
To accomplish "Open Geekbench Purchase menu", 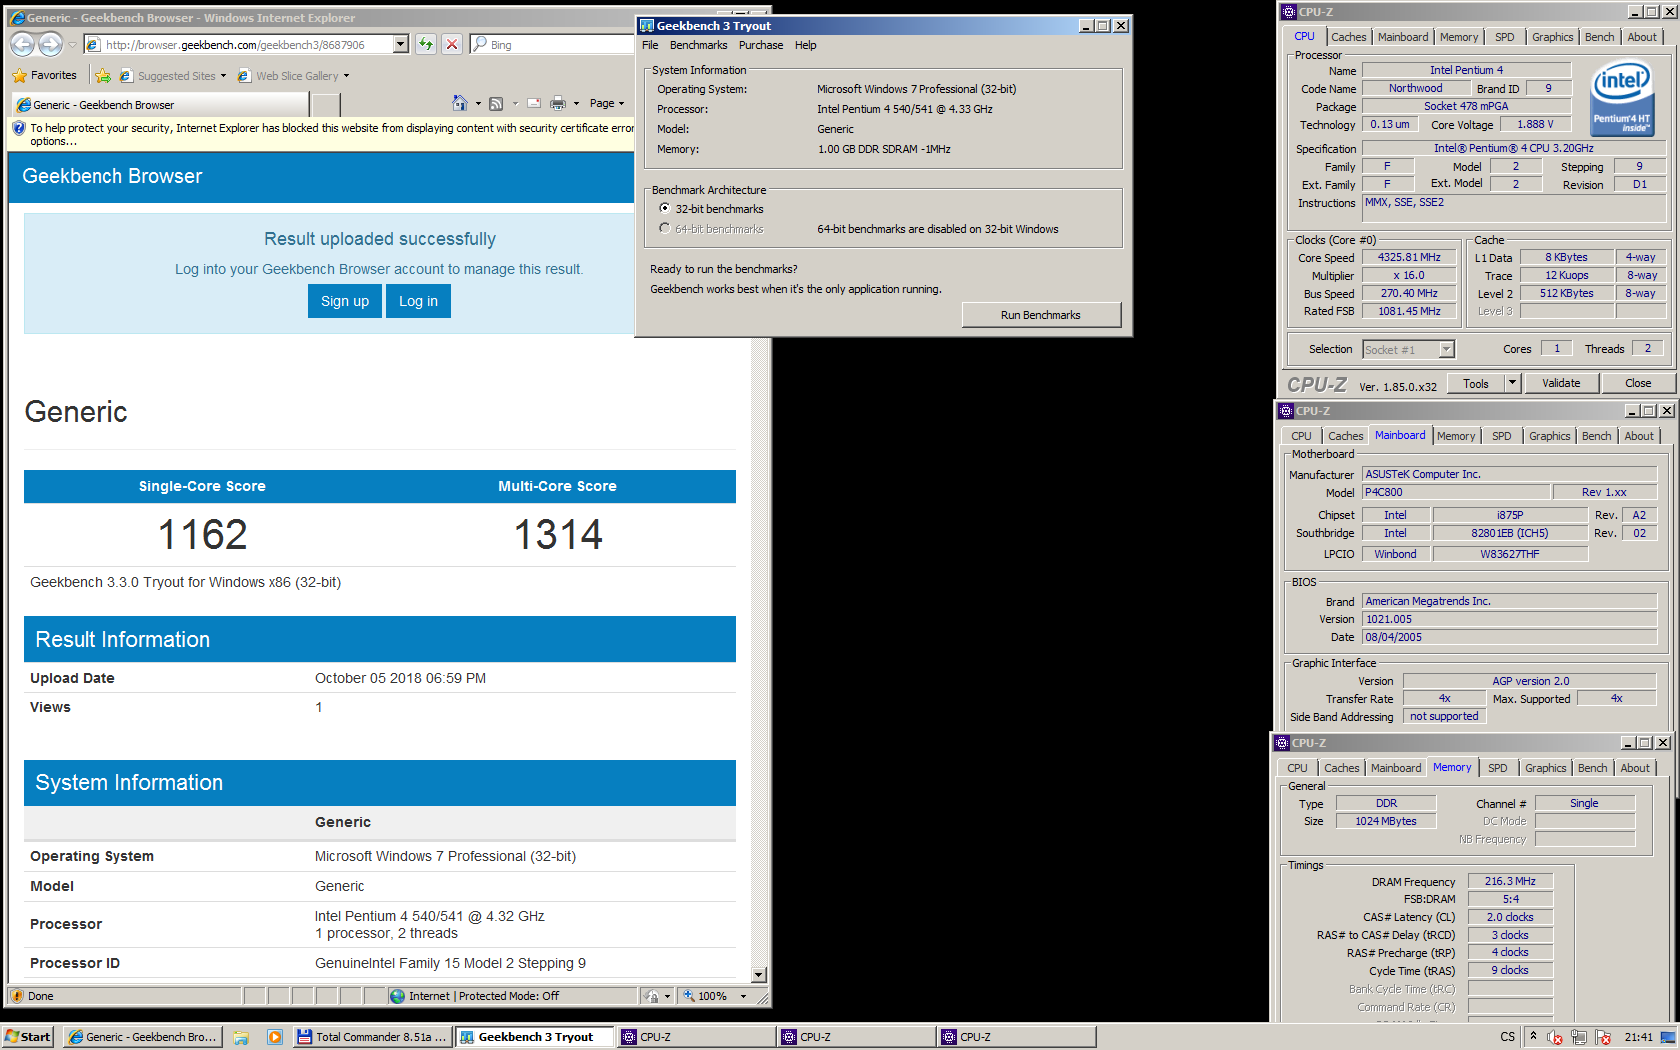I will click(x=761, y=45).
